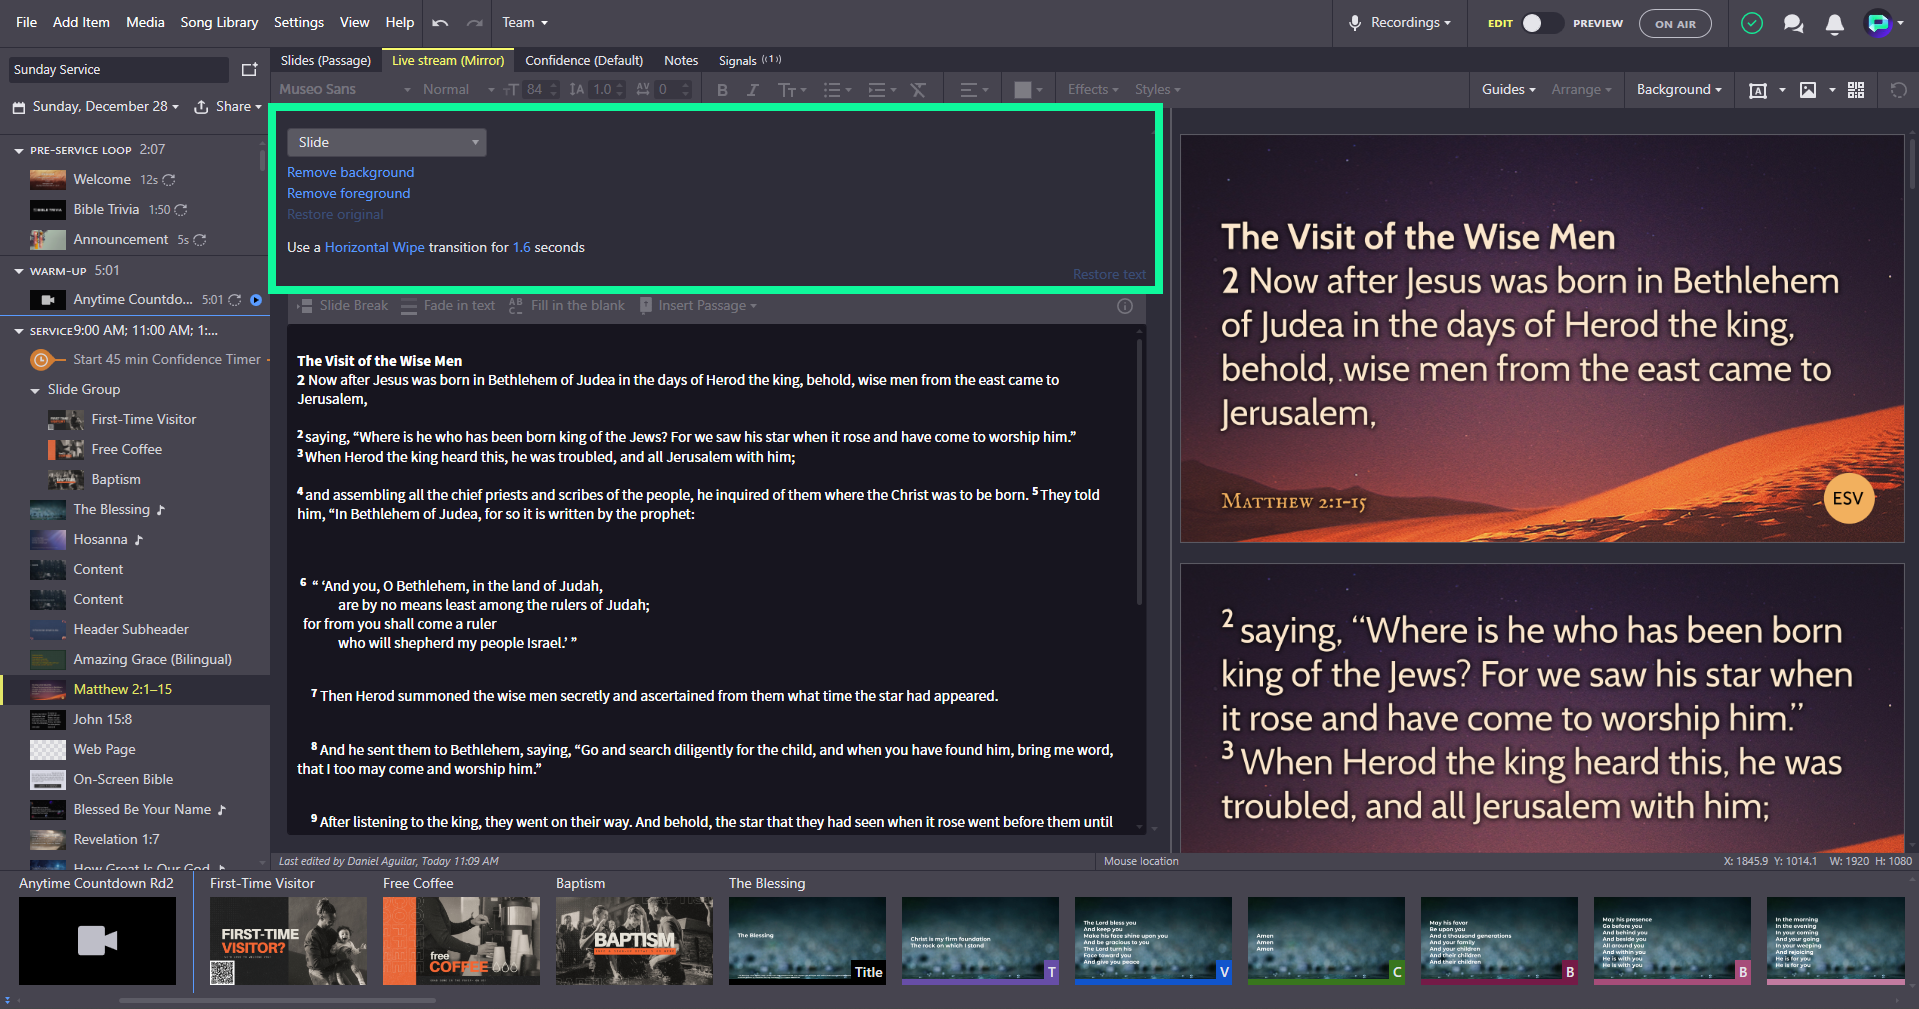
Task: Insert an image with the picture icon
Action: [x=1808, y=90]
